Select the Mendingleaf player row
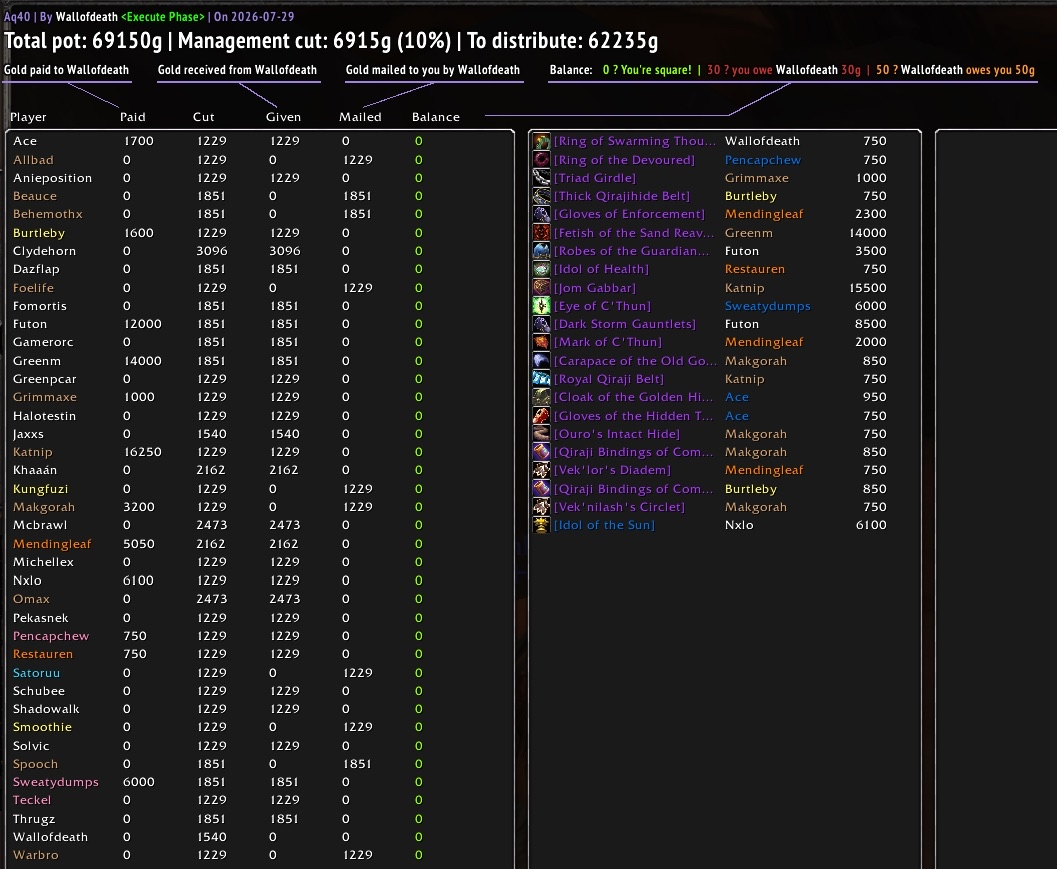Viewport: 1057px width, 869px height. 260,543
